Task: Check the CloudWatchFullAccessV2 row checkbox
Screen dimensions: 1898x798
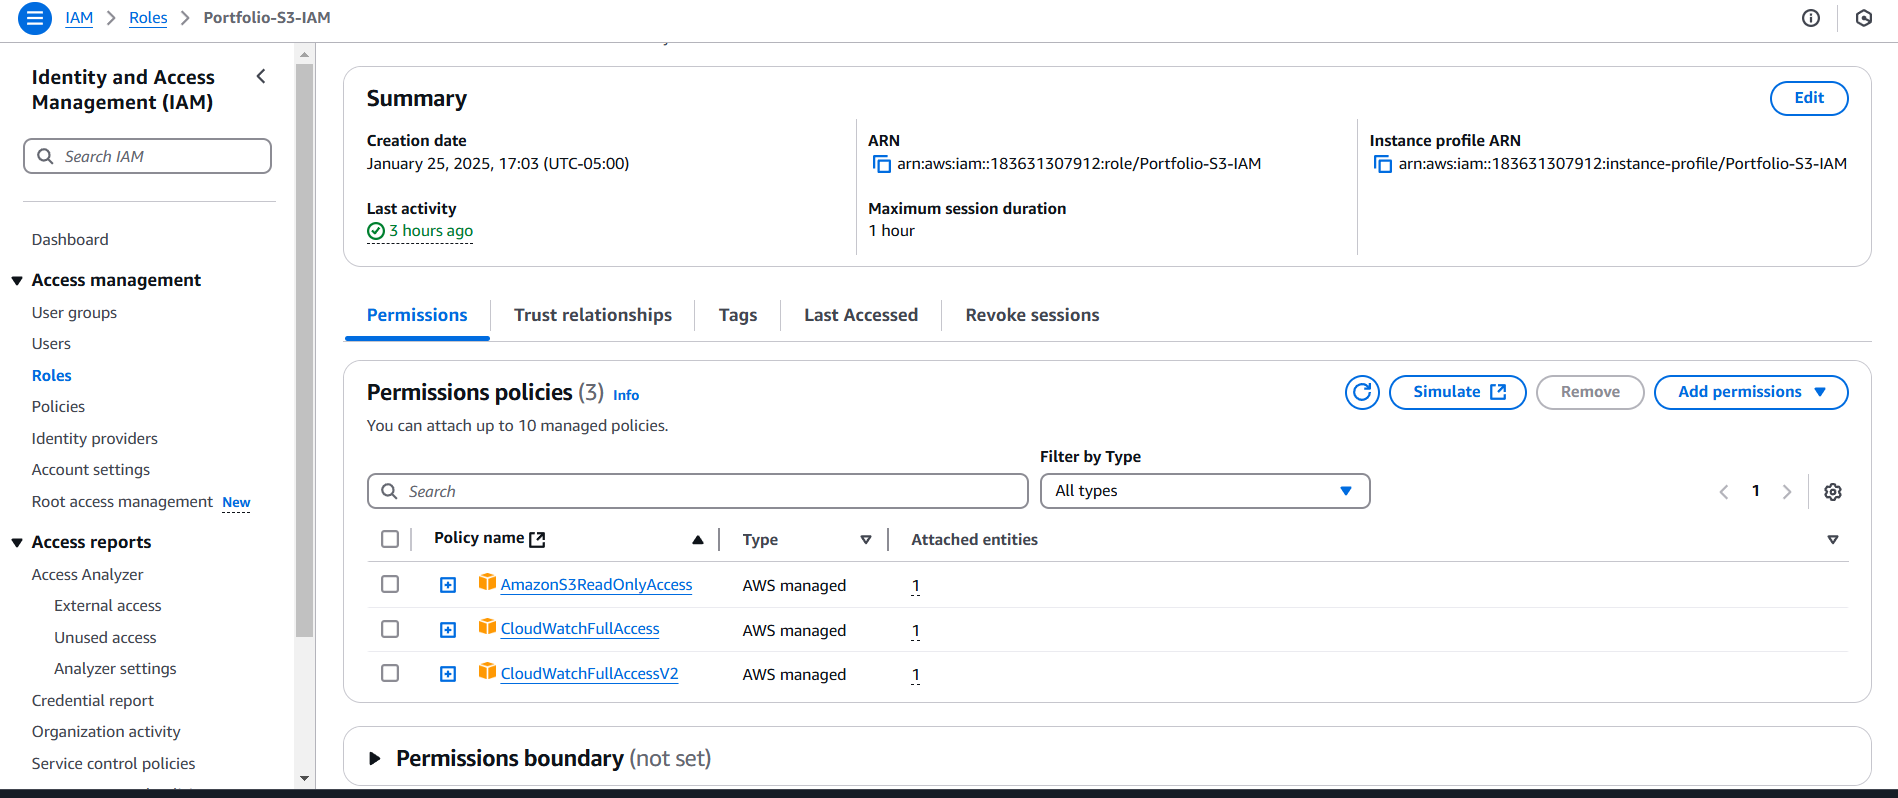Action: point(390,673)
